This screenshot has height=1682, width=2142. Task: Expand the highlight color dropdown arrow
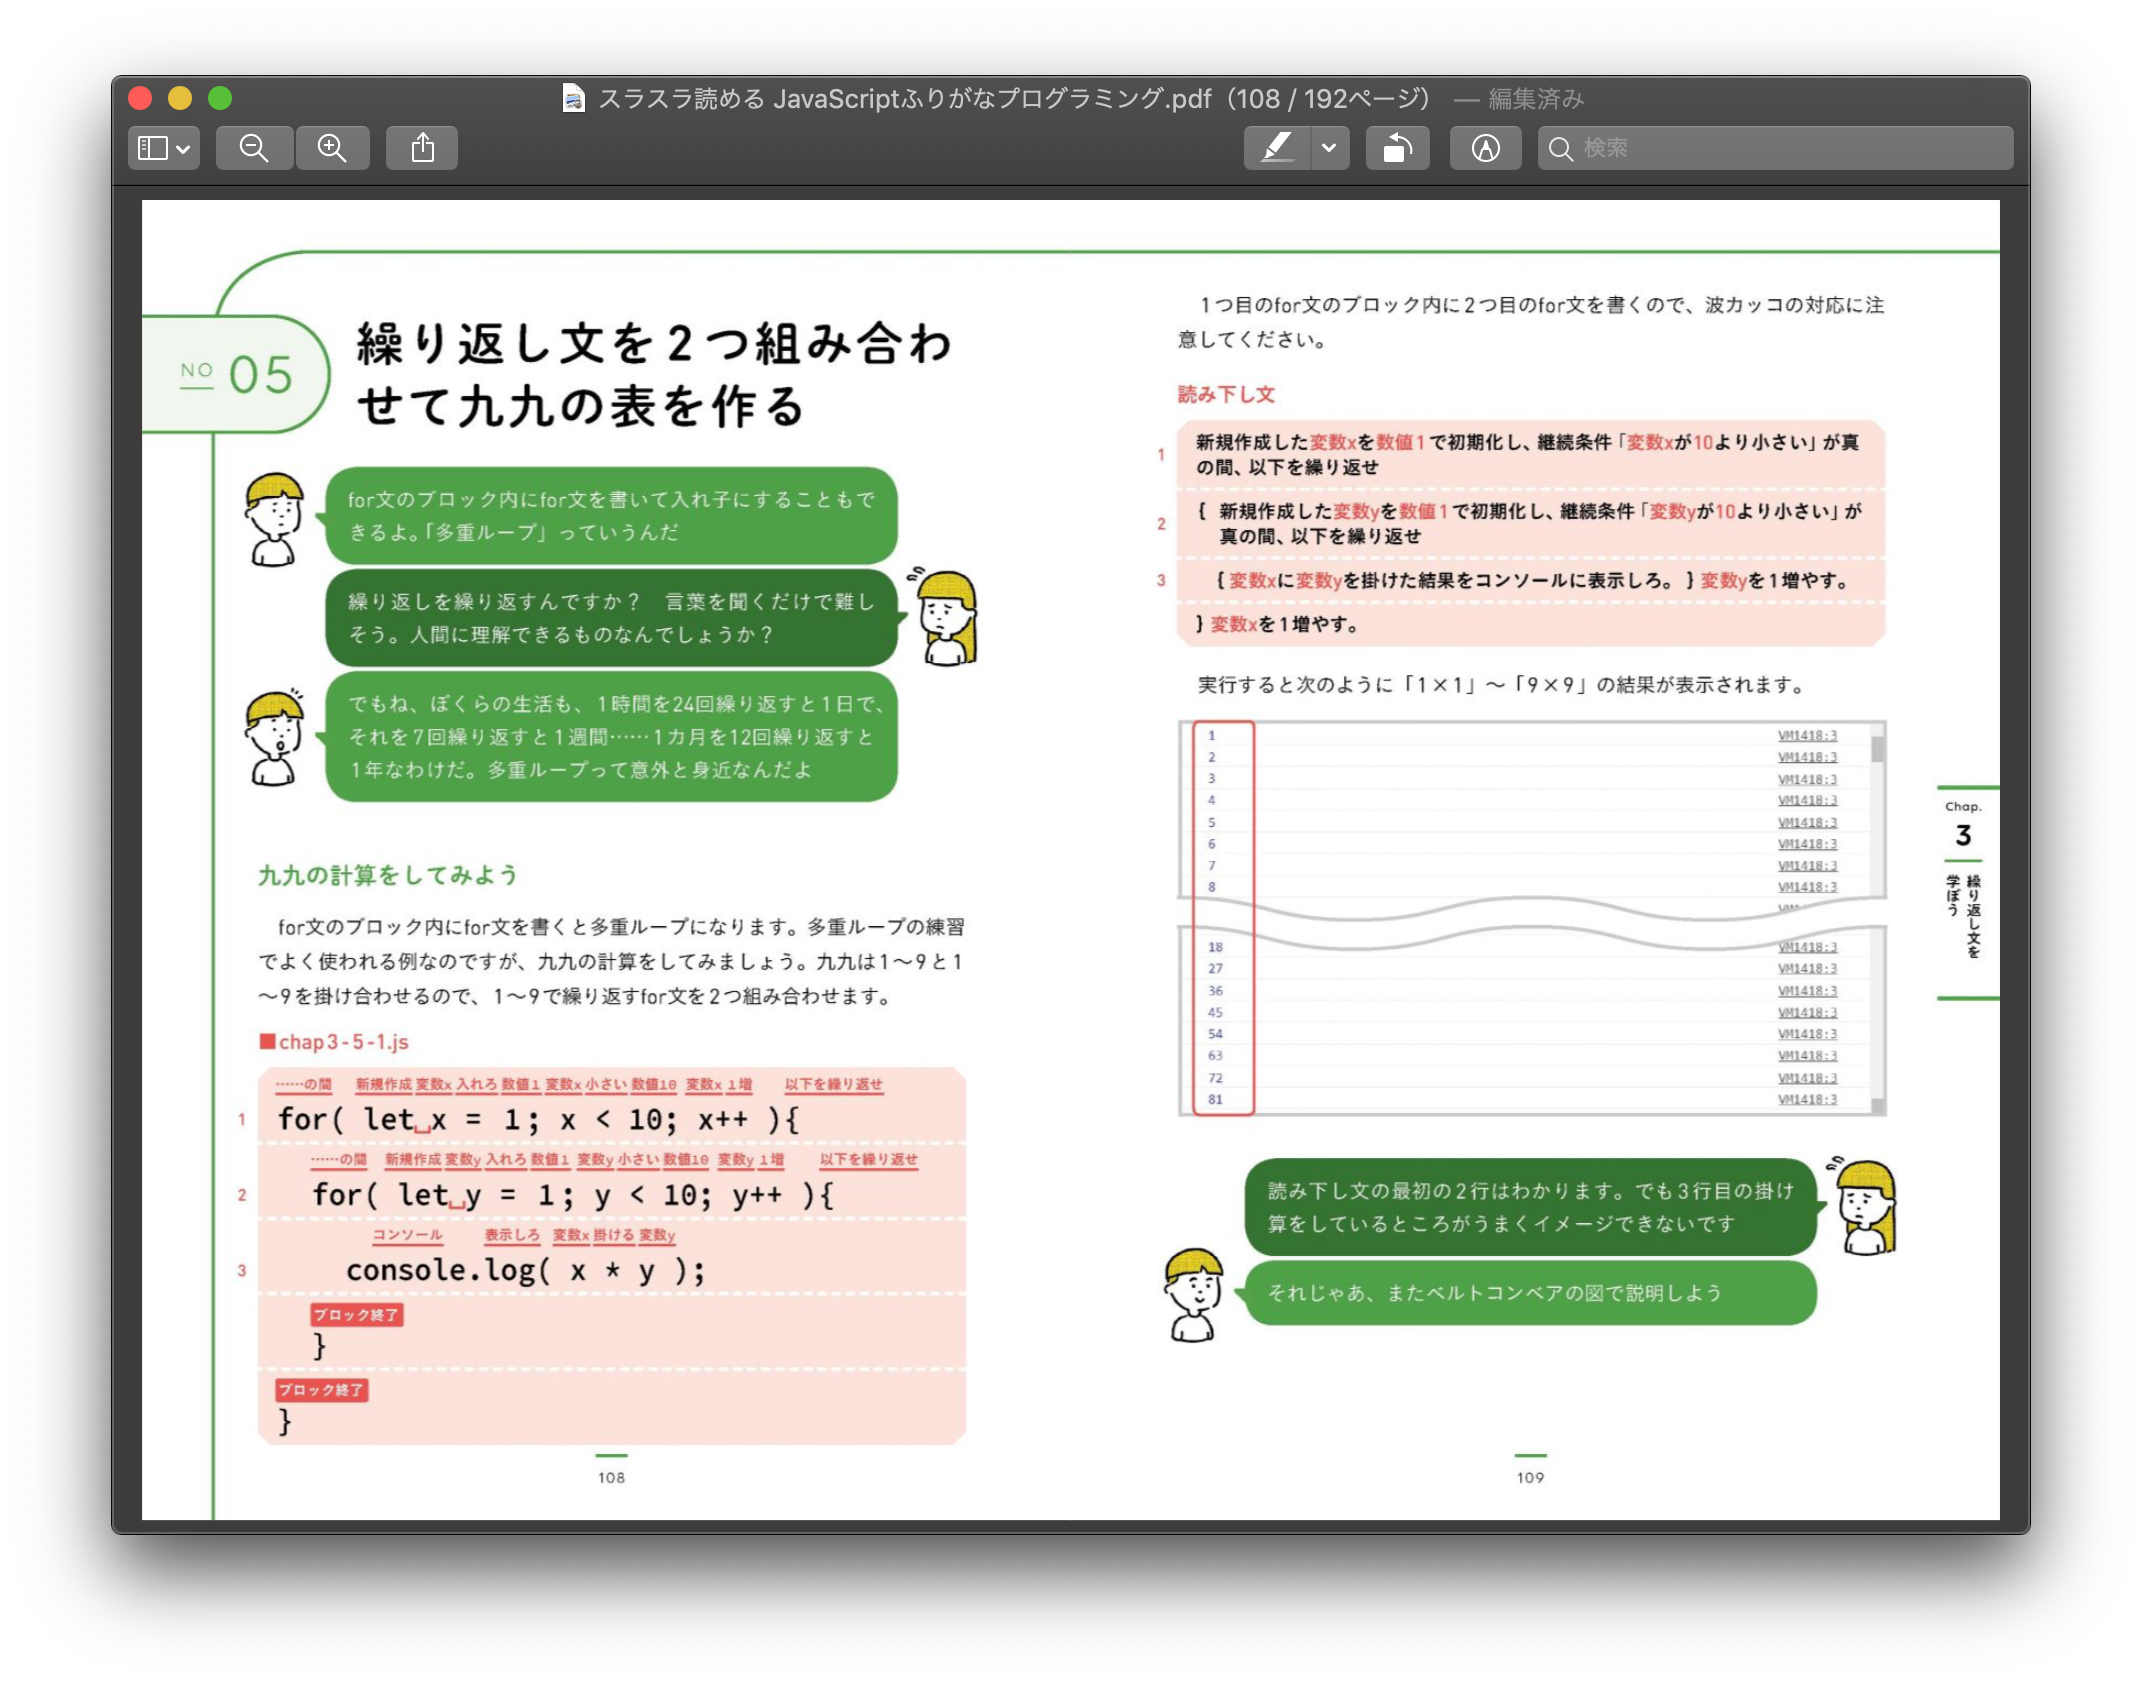1329,148
